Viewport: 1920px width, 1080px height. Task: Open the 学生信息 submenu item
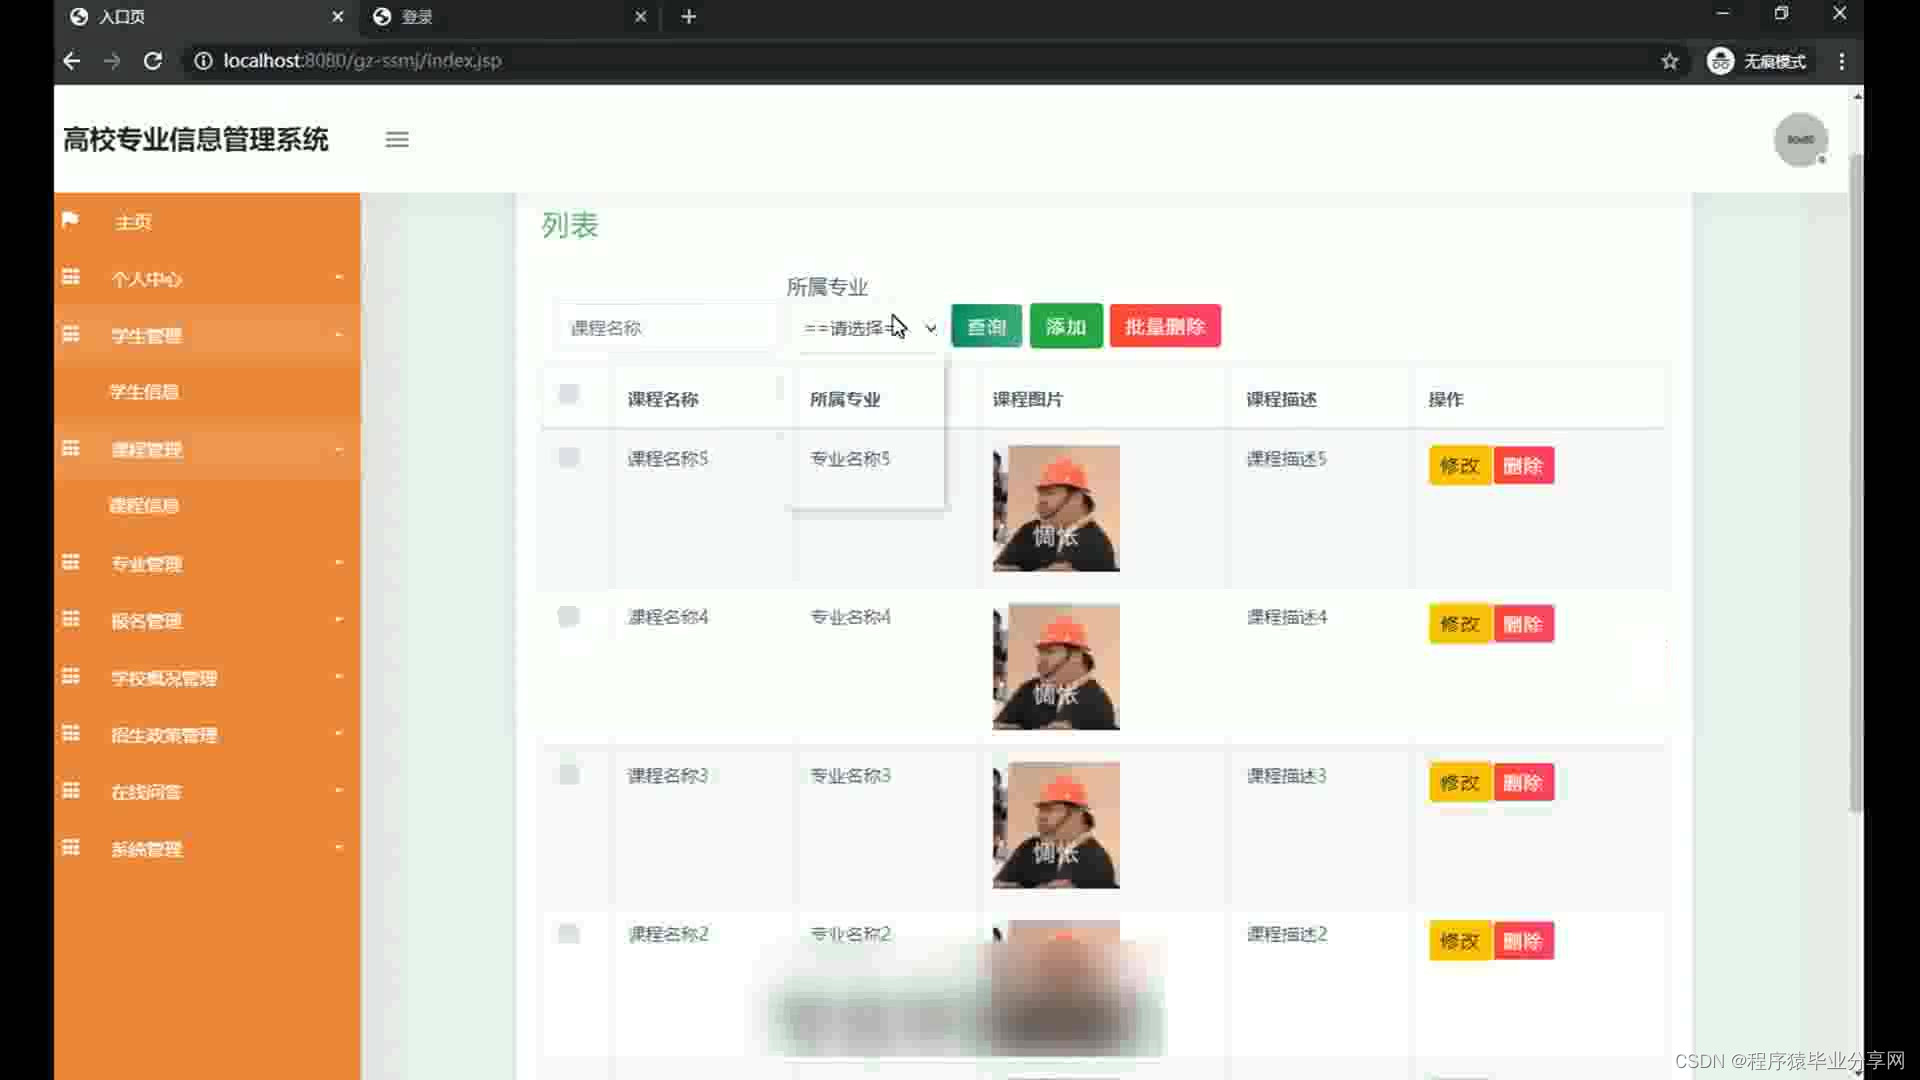[145, 392]
